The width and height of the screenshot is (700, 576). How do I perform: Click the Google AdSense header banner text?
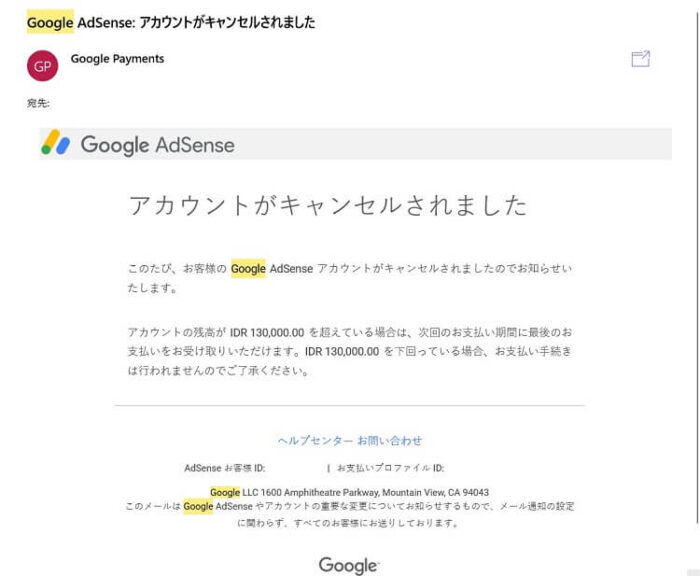click(158, 145)
